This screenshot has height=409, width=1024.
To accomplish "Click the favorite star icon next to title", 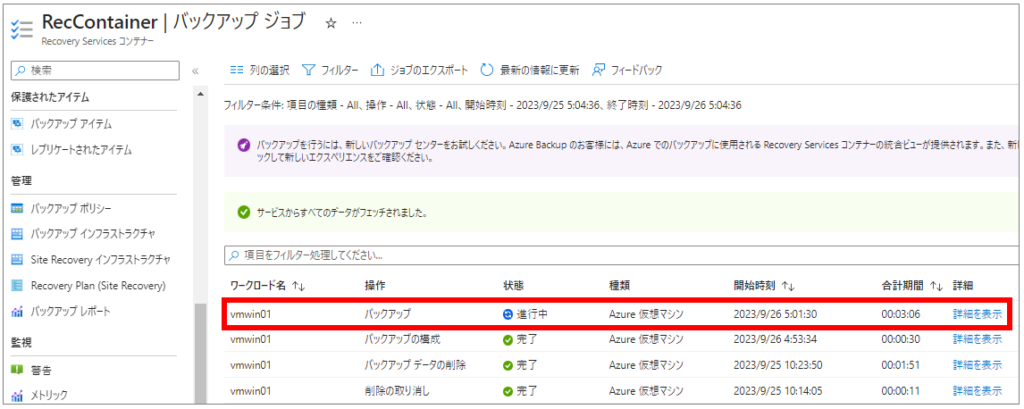I will click(330, 23).
